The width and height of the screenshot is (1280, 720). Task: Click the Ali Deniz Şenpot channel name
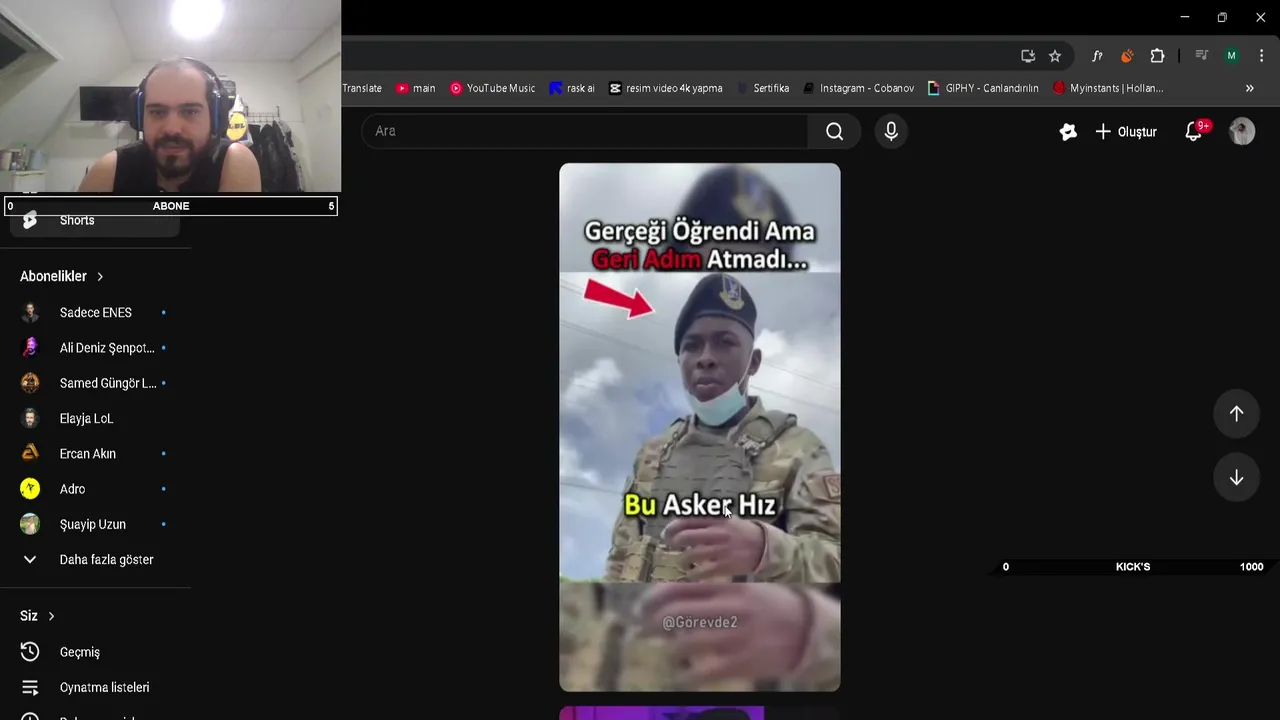coord(107,348)
